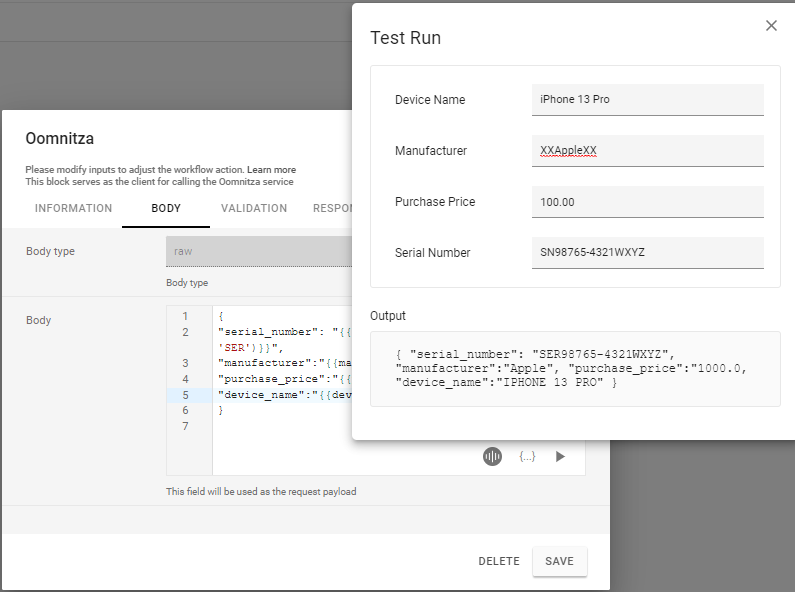Select the Serial Number input field
795x592 pixels.
[x=647, y=253]
